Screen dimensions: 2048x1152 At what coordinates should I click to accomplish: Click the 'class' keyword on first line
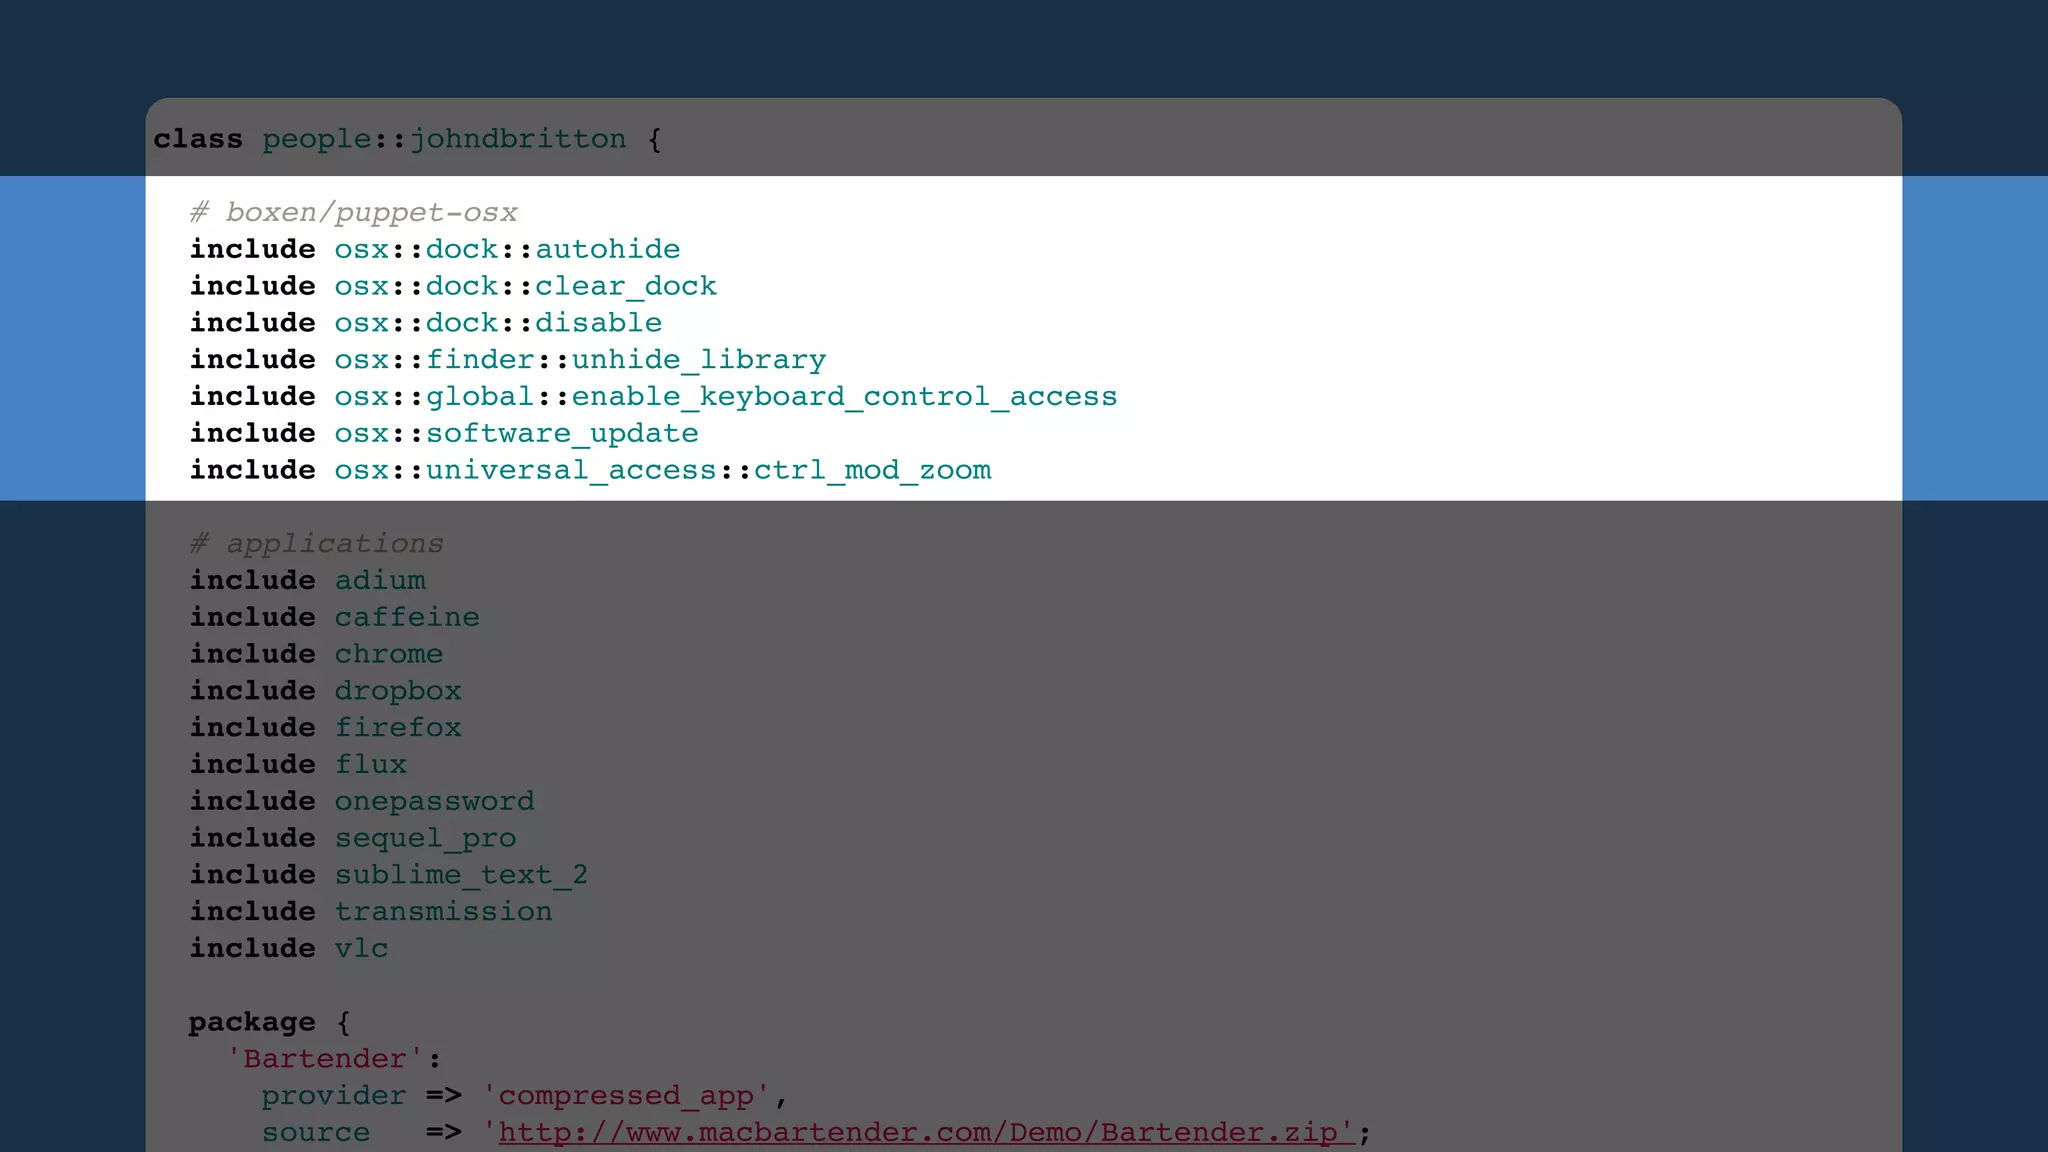coord(198,139)
